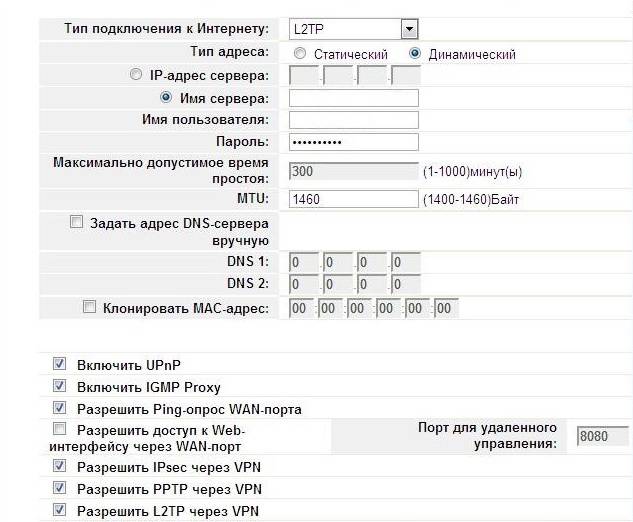This screenshot has height=522, width=633.
Task: Enable manual DNS server address checkbox
Action: (77, 223)
